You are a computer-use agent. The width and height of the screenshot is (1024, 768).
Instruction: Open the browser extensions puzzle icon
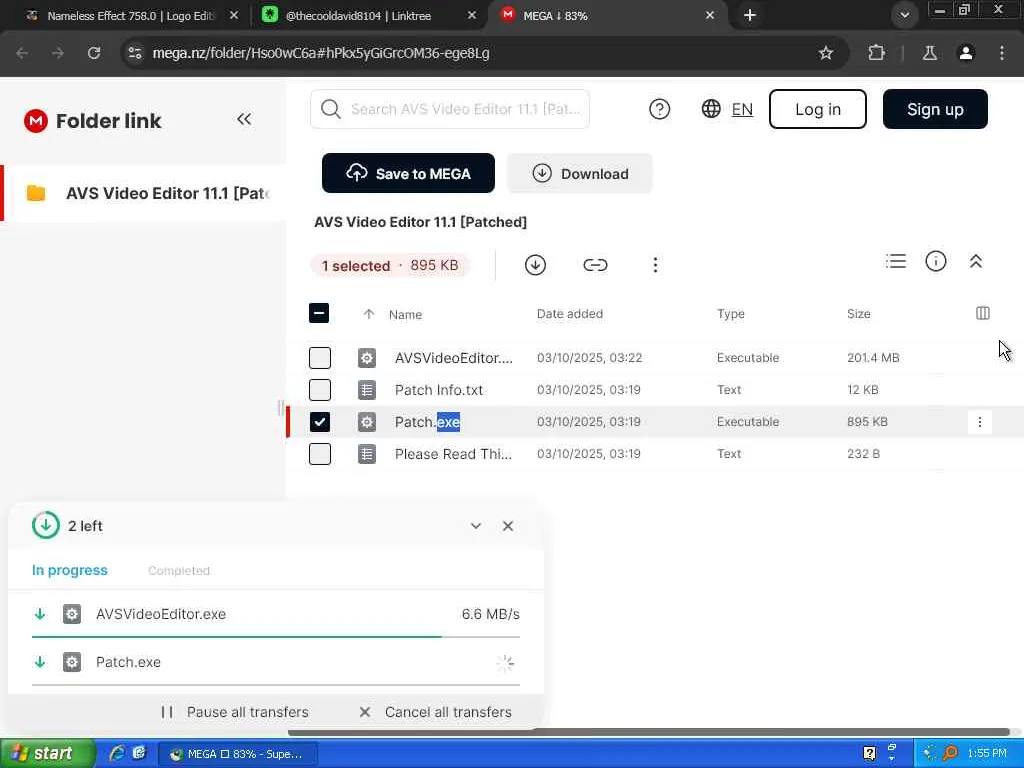(876, 53)
